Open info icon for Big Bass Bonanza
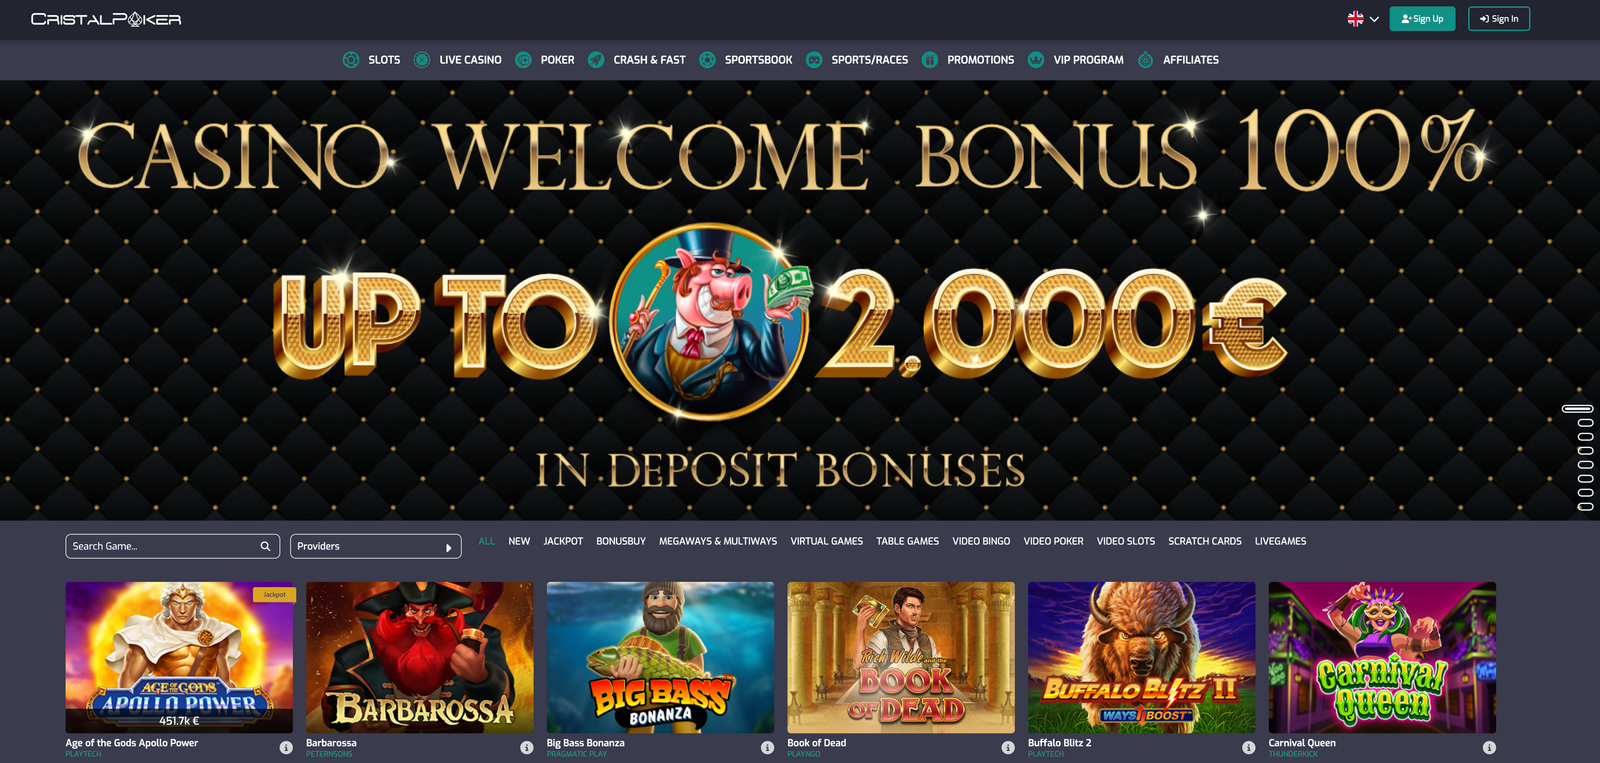Screen dimensions: 1600x763 coord(767,748)
